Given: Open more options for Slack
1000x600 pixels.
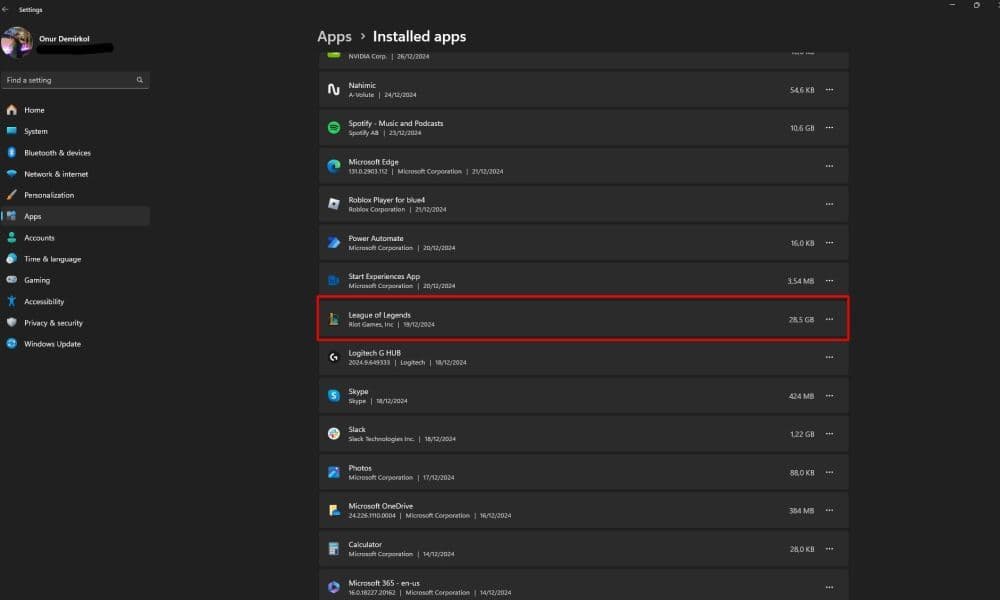Looking at the screenshot, I should [829, 433].
